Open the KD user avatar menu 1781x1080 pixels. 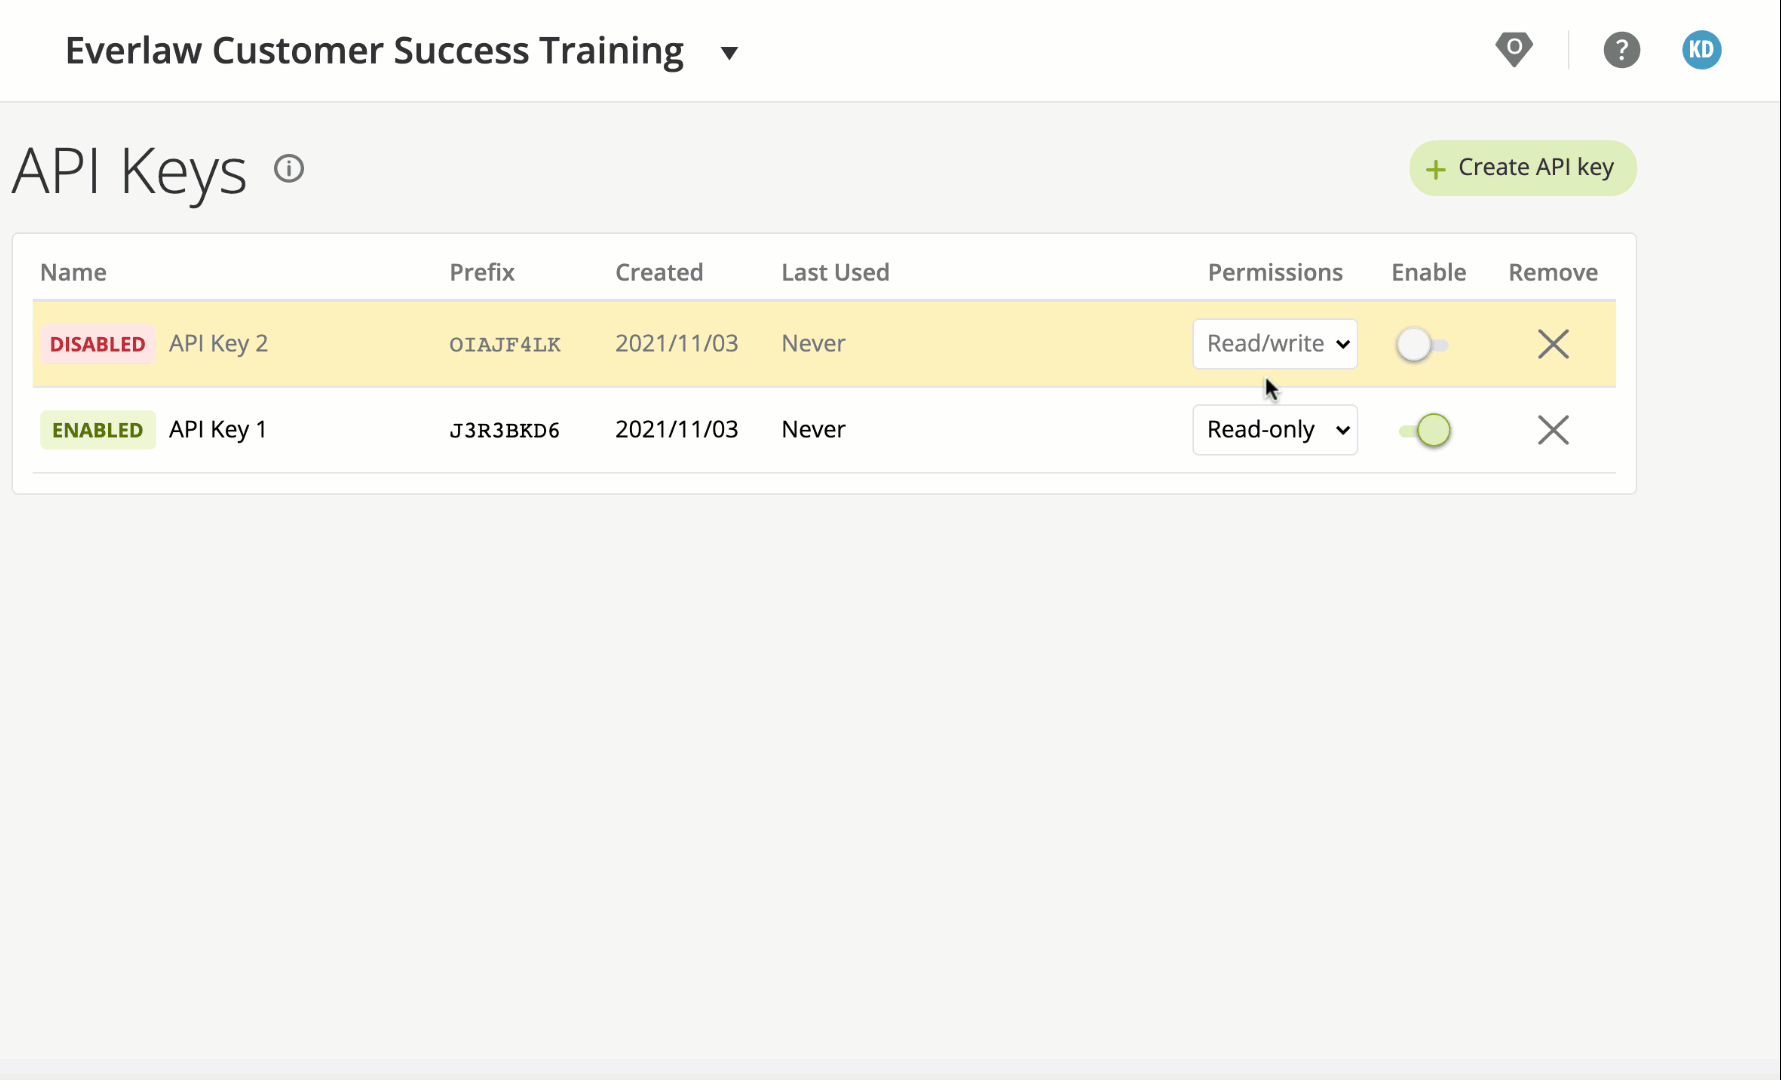[x=1701, y=50]
